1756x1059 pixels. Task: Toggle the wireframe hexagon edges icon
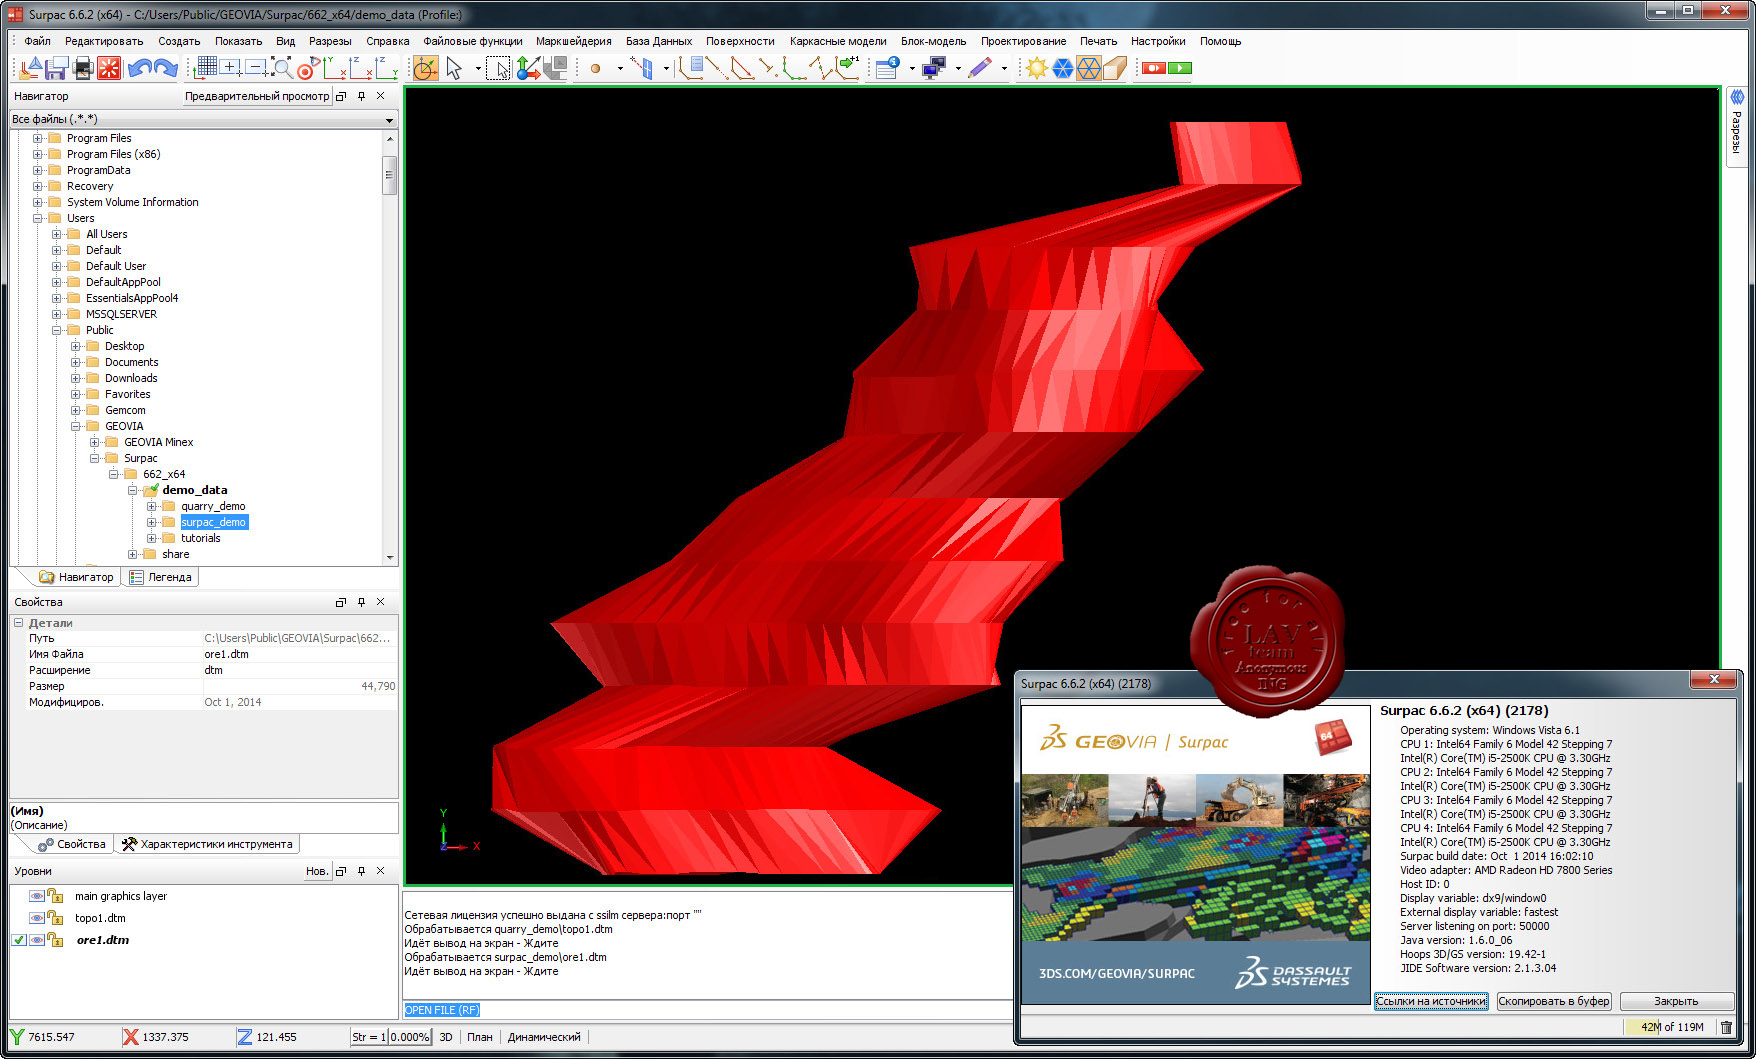1088,68
